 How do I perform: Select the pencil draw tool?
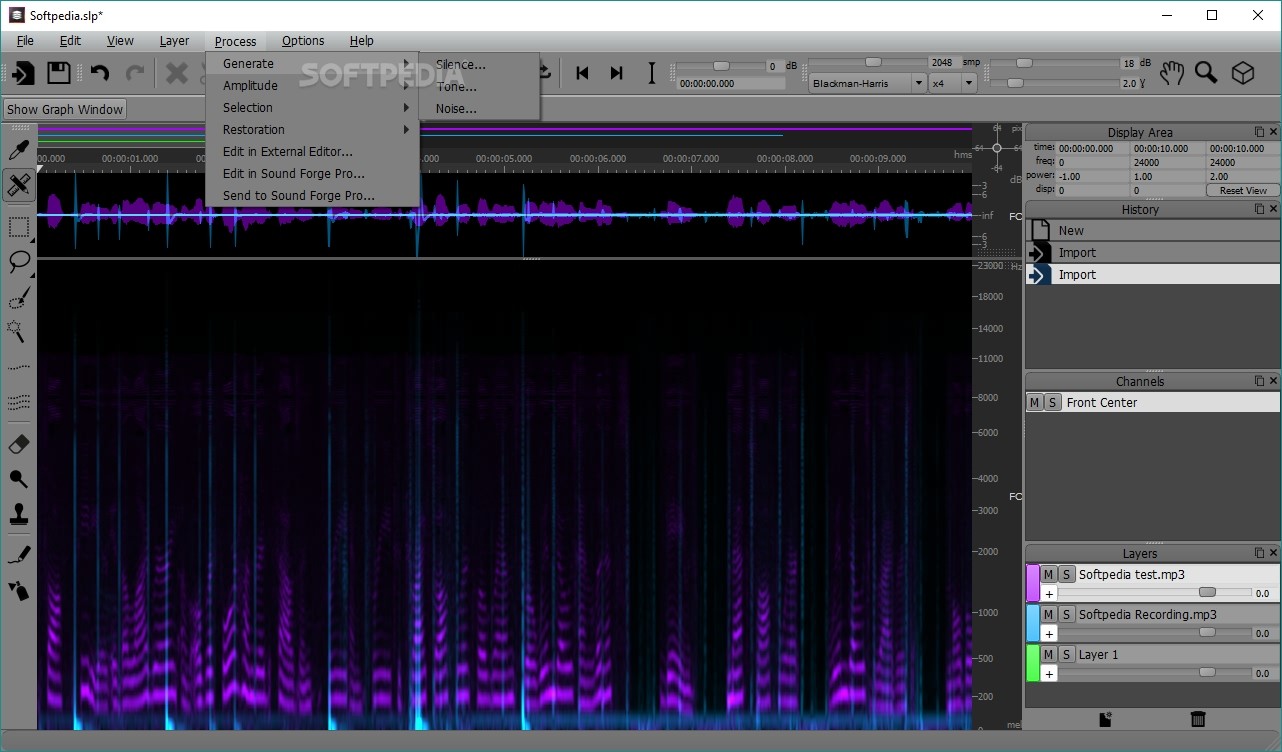[18, 554]
